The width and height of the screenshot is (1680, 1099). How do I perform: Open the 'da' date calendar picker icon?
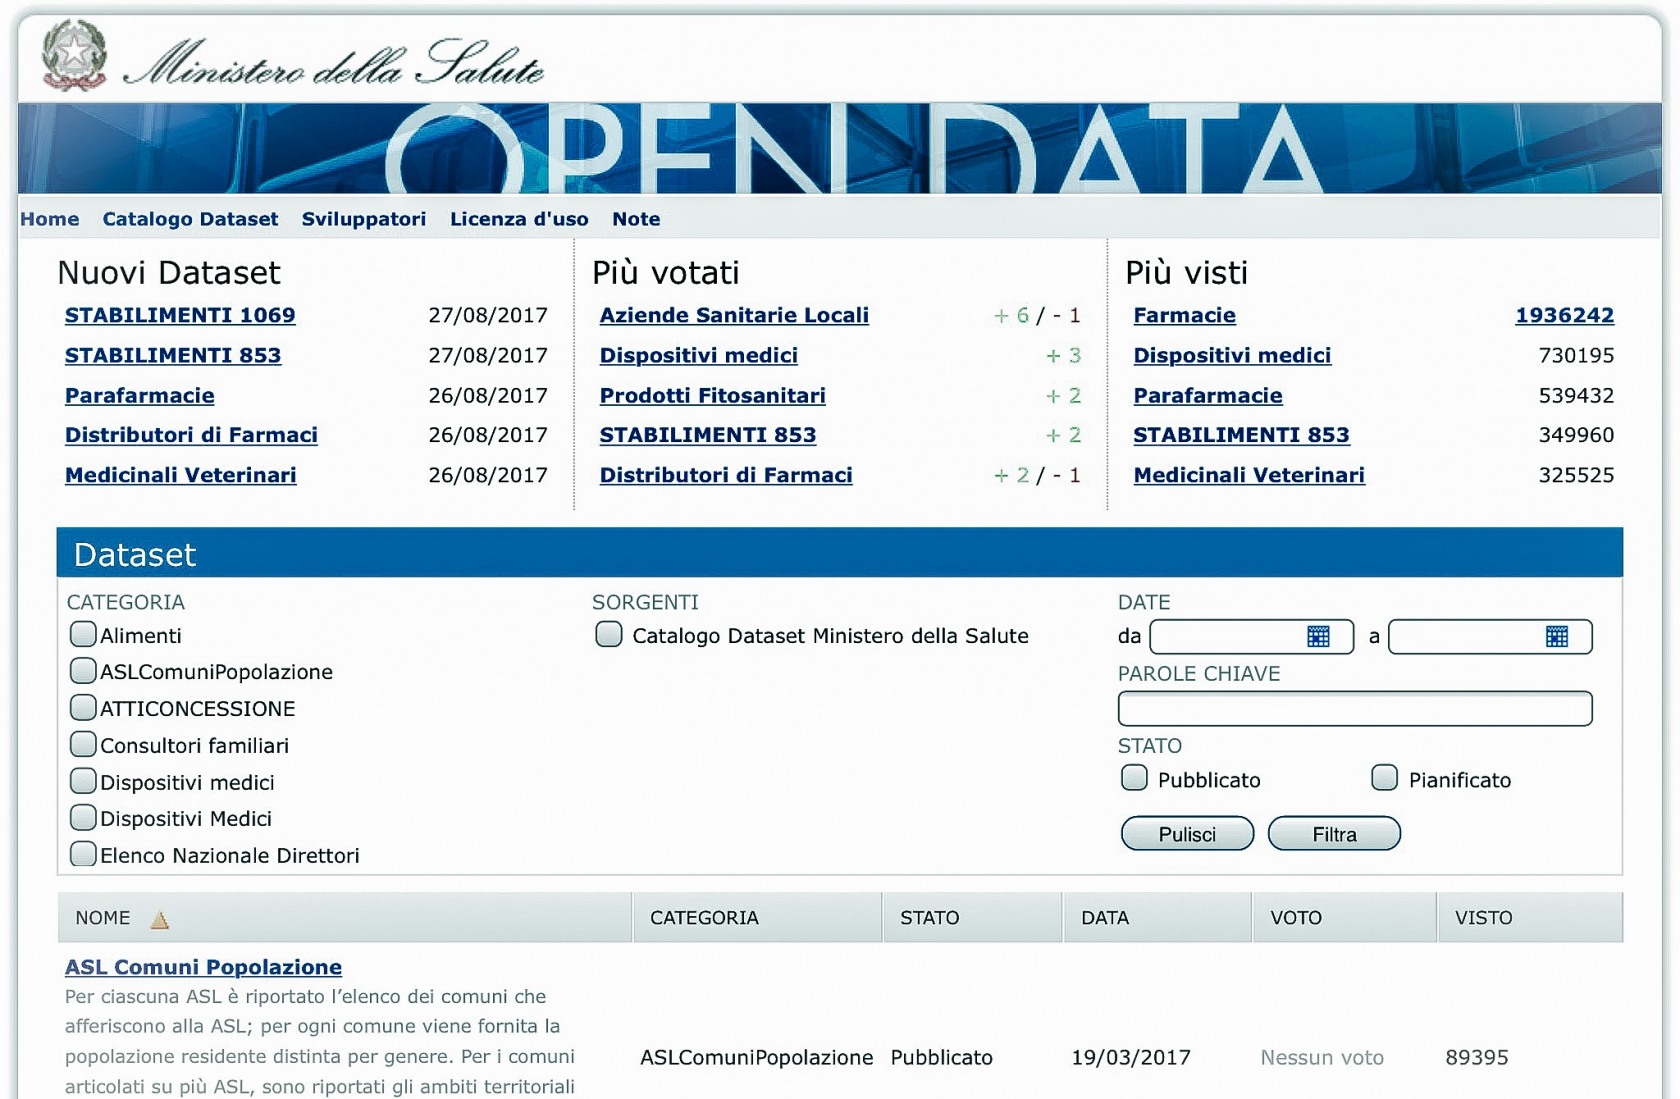(x=1318, y=637)
